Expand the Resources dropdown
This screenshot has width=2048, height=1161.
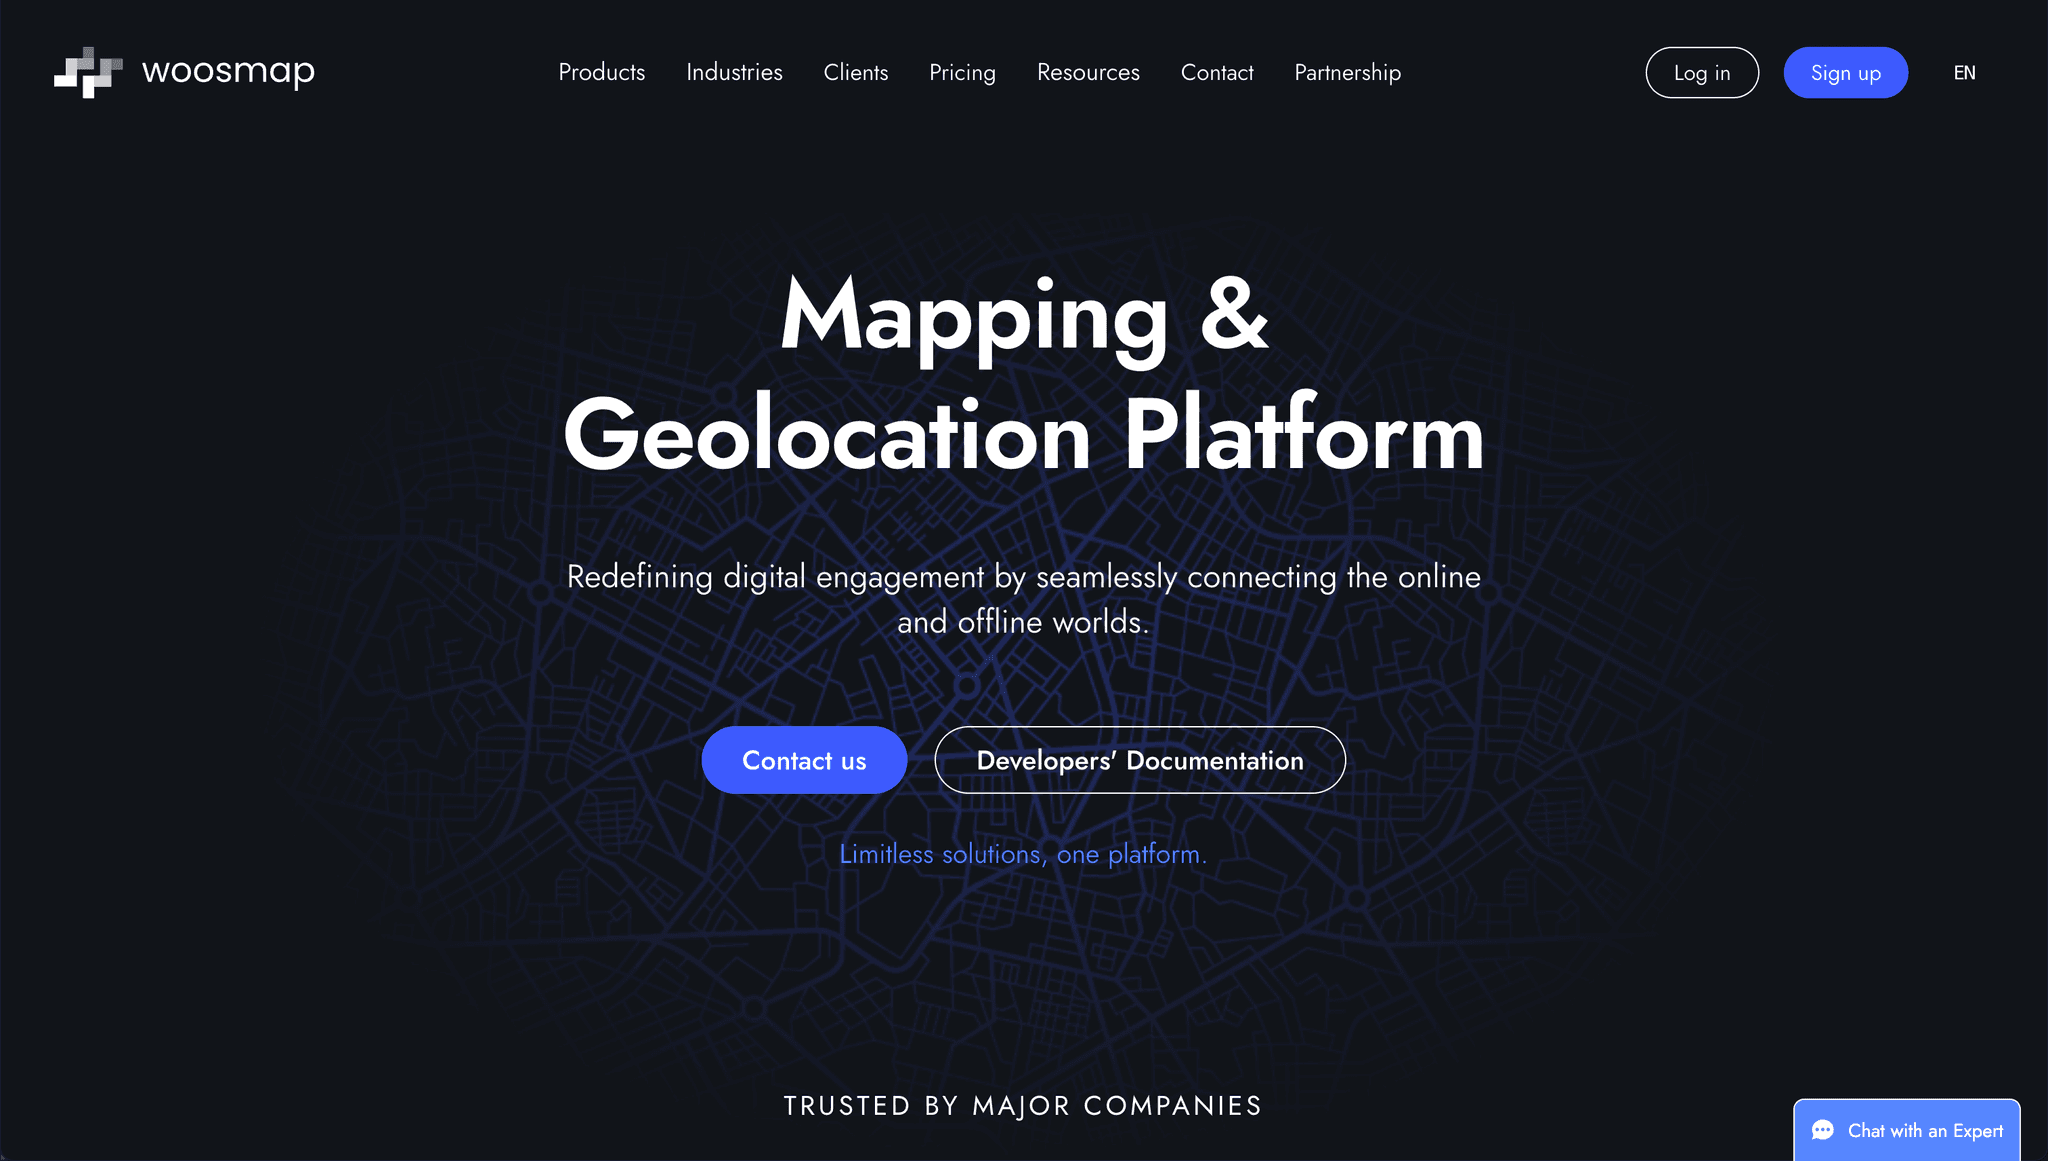(x=1089, y=72)
